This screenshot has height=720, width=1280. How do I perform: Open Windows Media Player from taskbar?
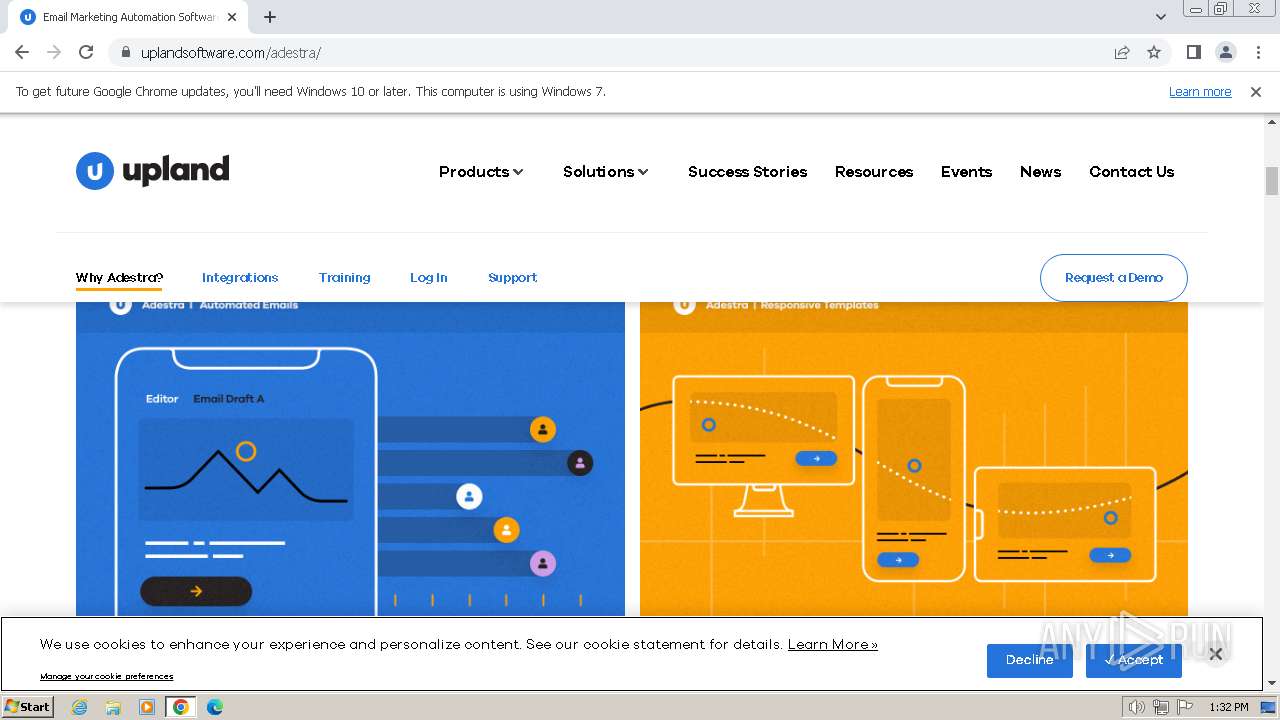pyautogui.click(x=147, y=707)
